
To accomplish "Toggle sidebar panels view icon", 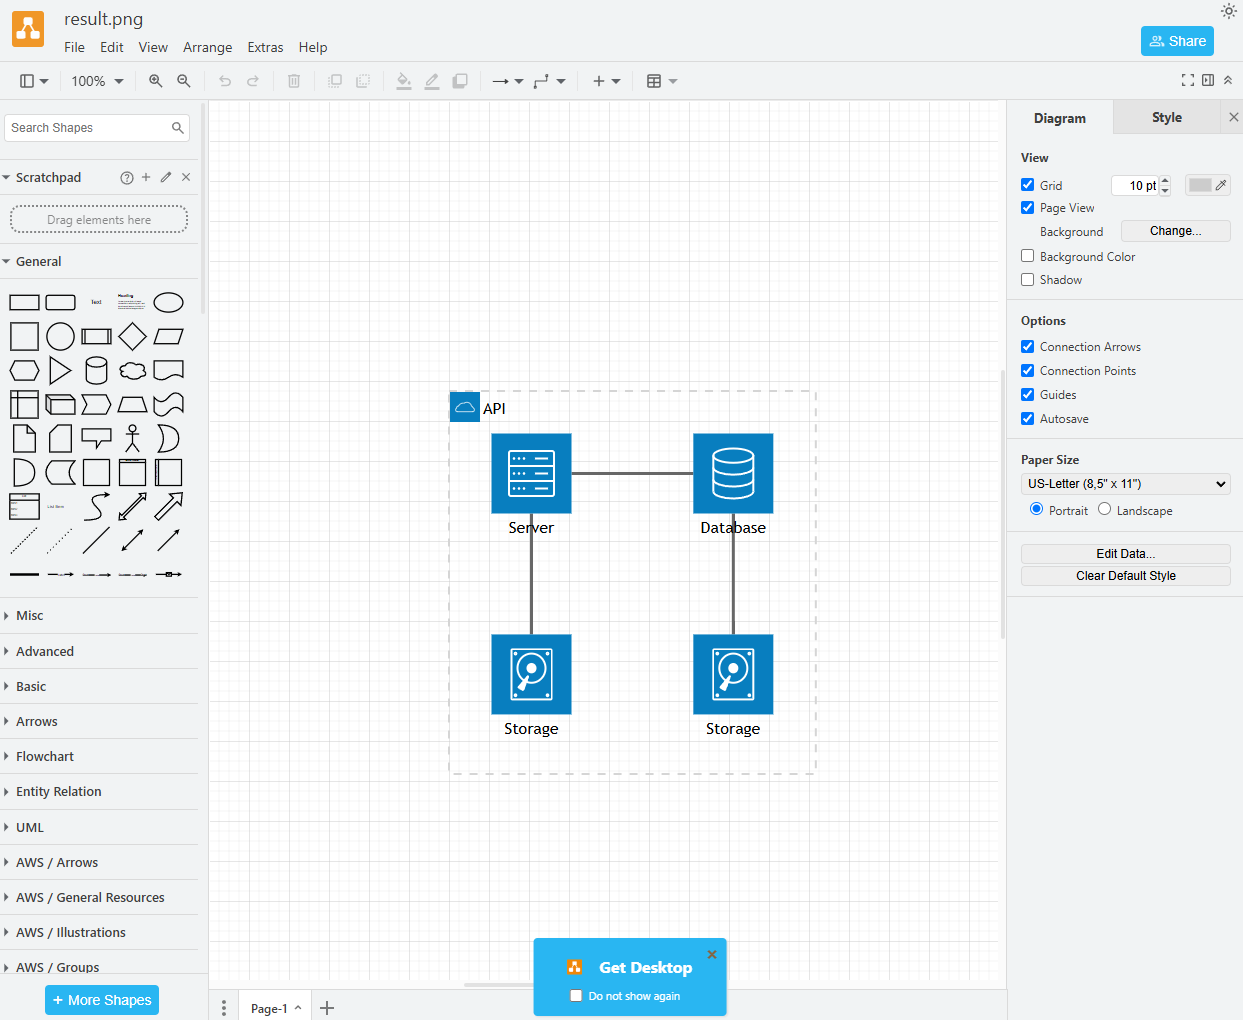I will (x=34, y=81).
